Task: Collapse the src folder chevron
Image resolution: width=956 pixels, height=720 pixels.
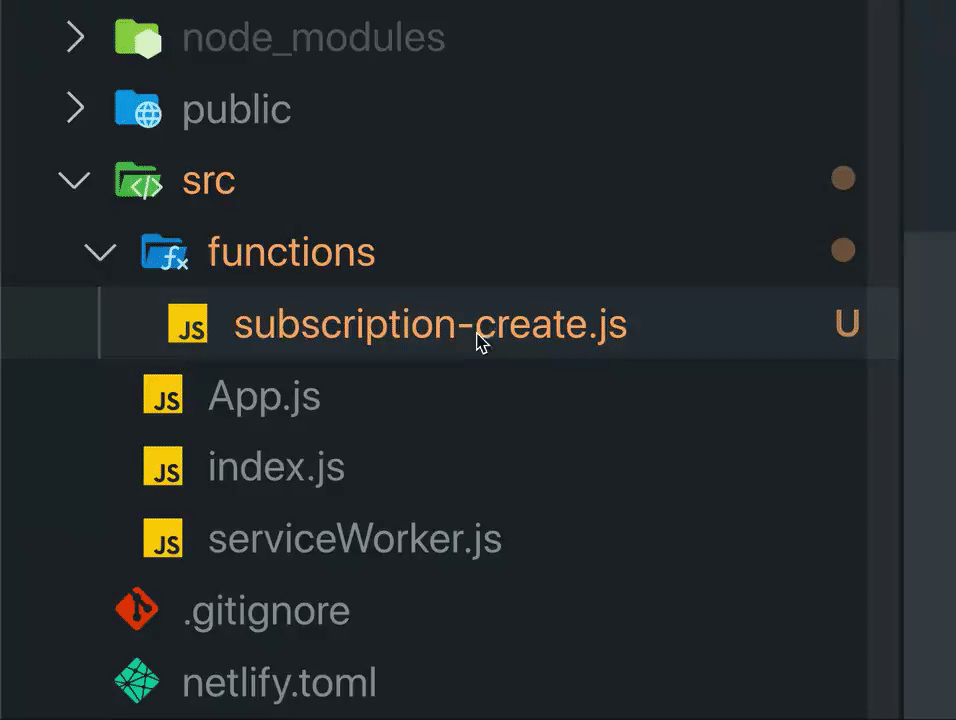Action: click(75, 181)
